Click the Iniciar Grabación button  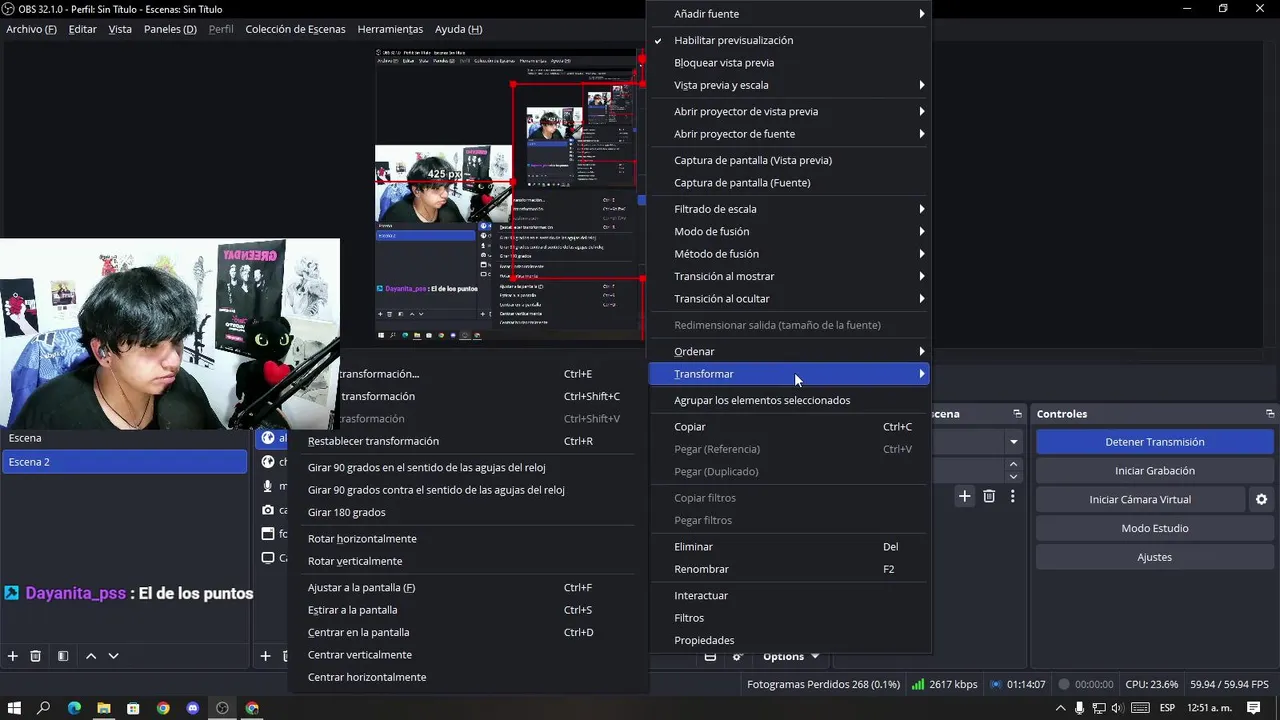coord(1155,471)
